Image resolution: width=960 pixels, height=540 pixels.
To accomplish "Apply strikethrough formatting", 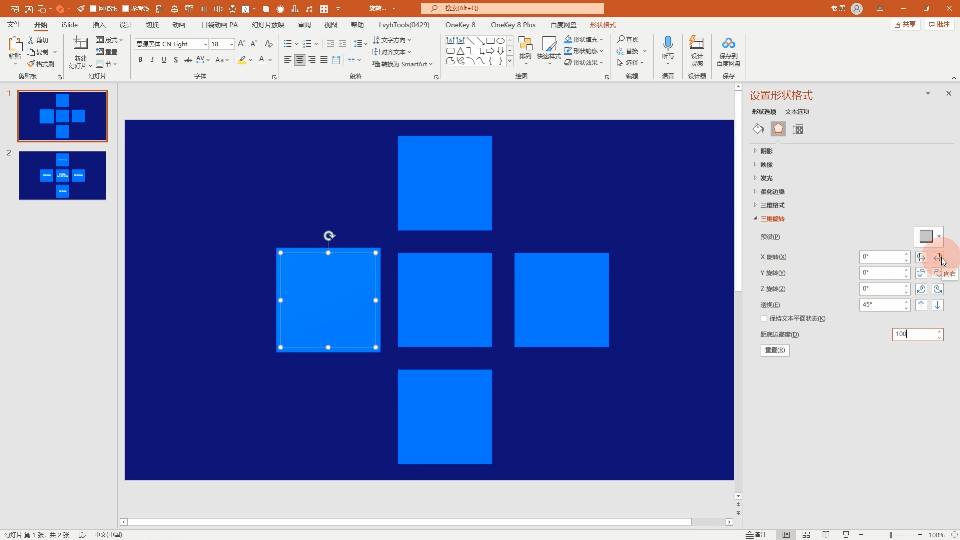I will point(188,60).
